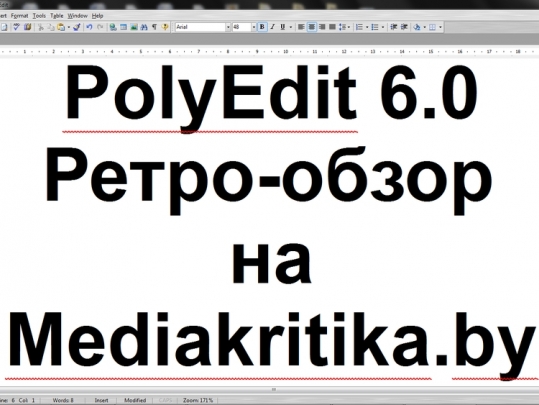Cut selection with scissors icon
Viewport: 539px width, 405px height.
pos(41,27)
